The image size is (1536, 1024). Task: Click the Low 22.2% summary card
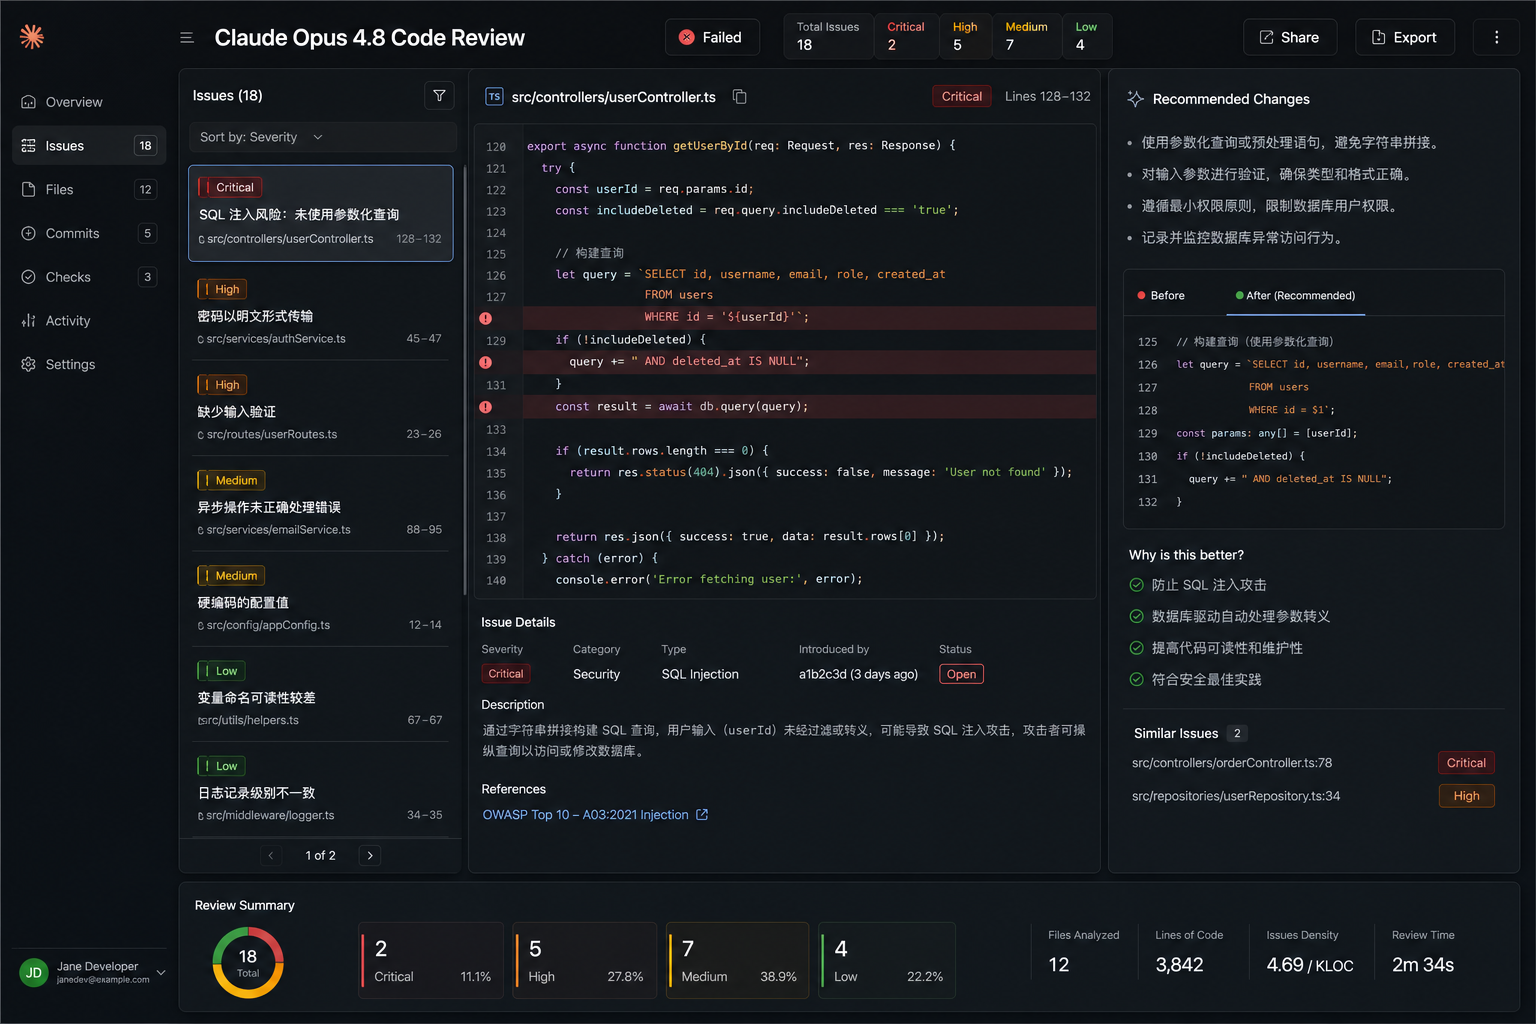point(887,961)
